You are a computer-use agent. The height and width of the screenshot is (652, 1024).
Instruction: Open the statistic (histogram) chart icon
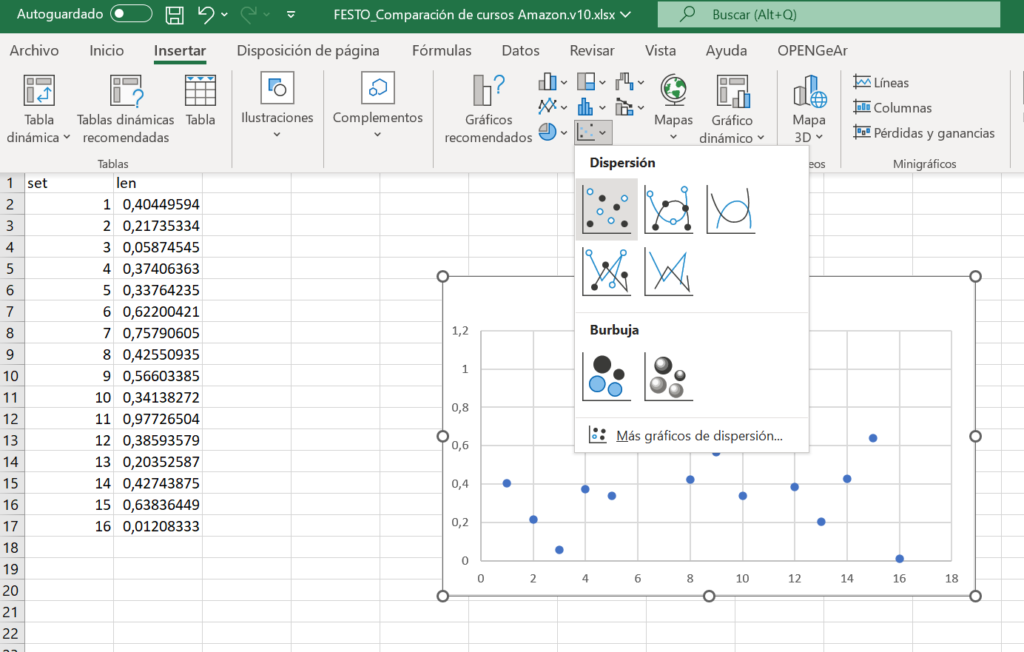[586, 106]
